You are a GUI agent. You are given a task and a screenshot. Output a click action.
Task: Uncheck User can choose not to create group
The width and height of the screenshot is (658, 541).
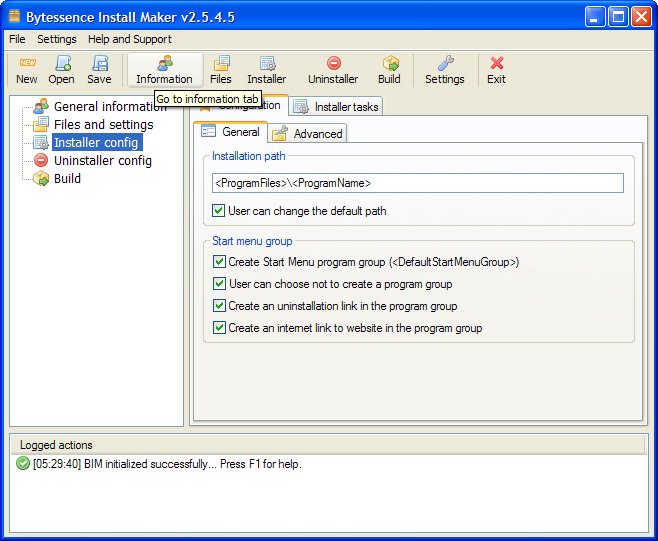click(219, 283)
